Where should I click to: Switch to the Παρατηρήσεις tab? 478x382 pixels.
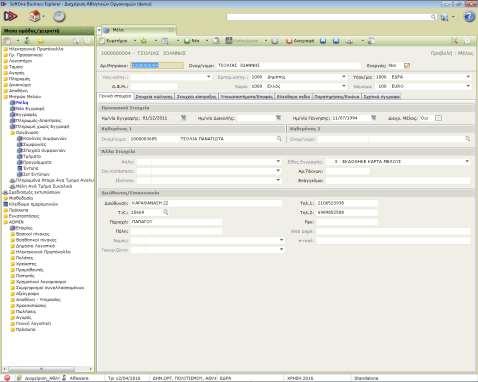[x=337, y=97]
